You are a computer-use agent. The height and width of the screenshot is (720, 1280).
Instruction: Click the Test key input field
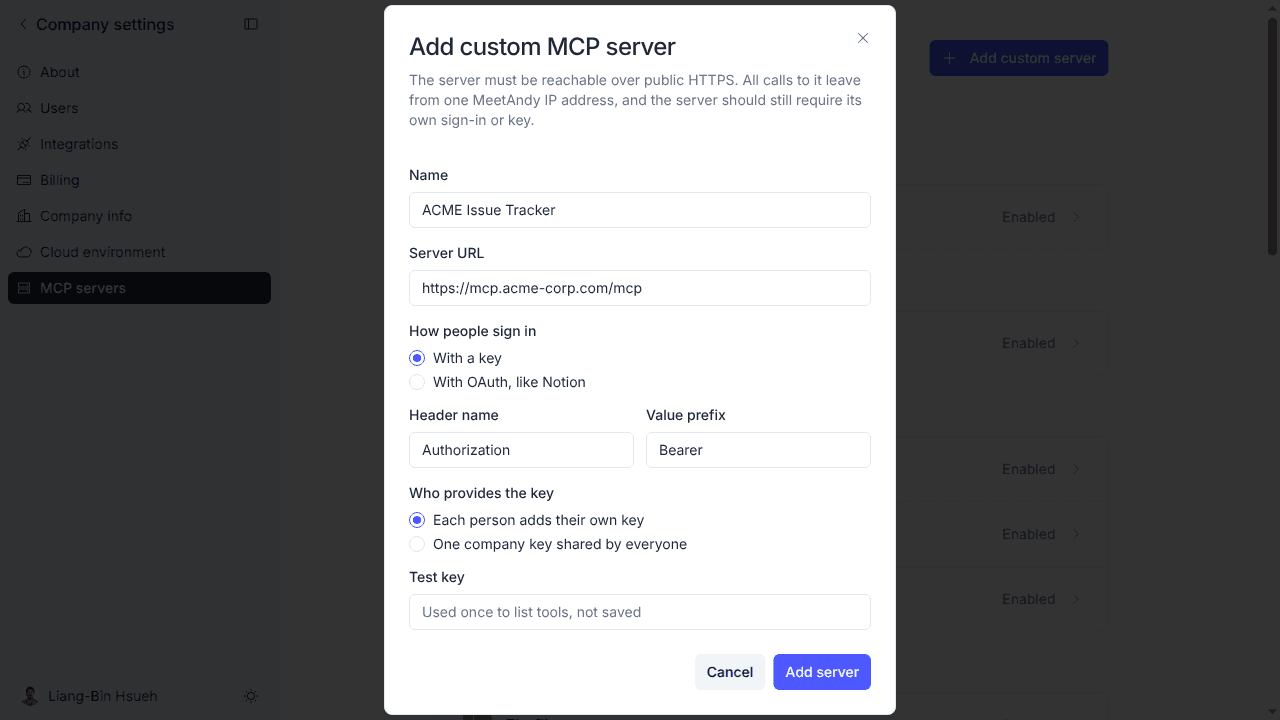coord(640,612)
